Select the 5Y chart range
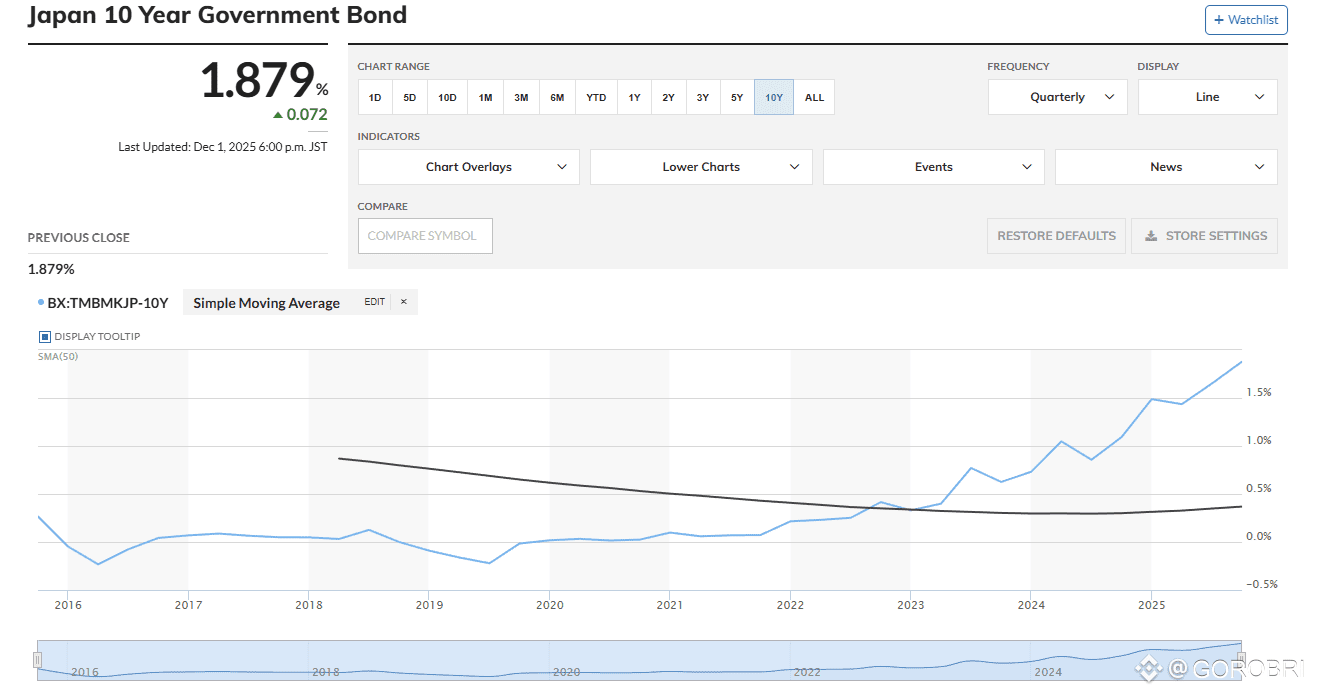Screen dimensions: 1320x694 (737, 97)
